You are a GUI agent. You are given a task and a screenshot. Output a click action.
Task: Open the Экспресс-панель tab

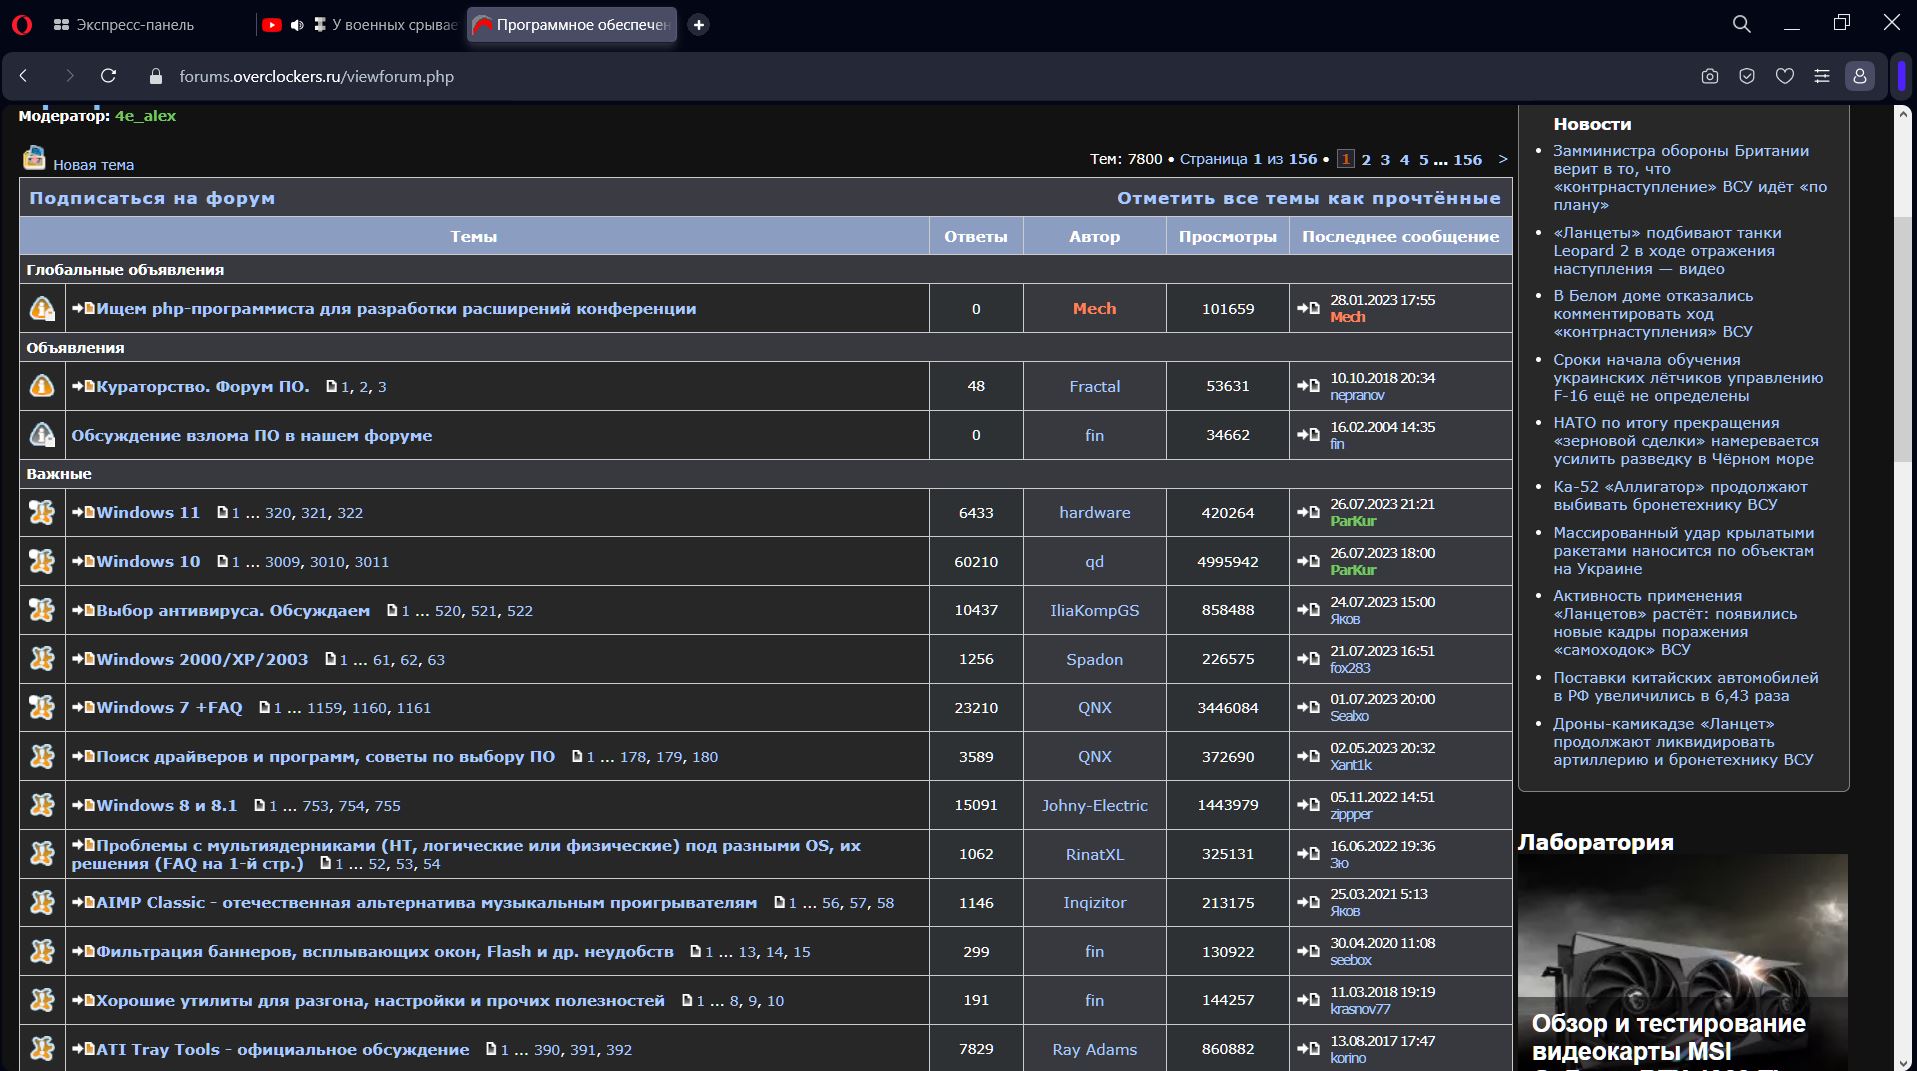124,25
